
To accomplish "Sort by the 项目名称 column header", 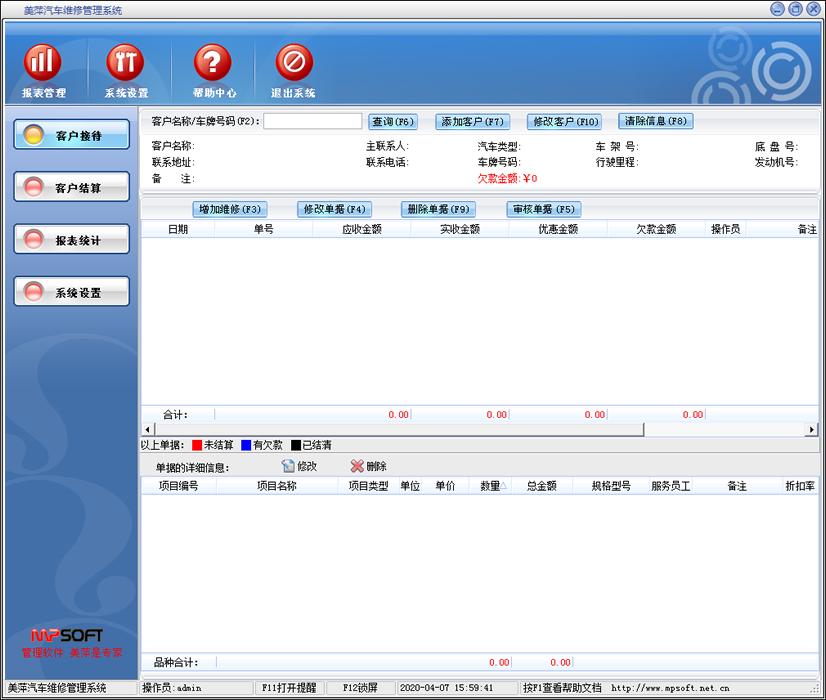I will pyautogui.click(x=277, y=486).
